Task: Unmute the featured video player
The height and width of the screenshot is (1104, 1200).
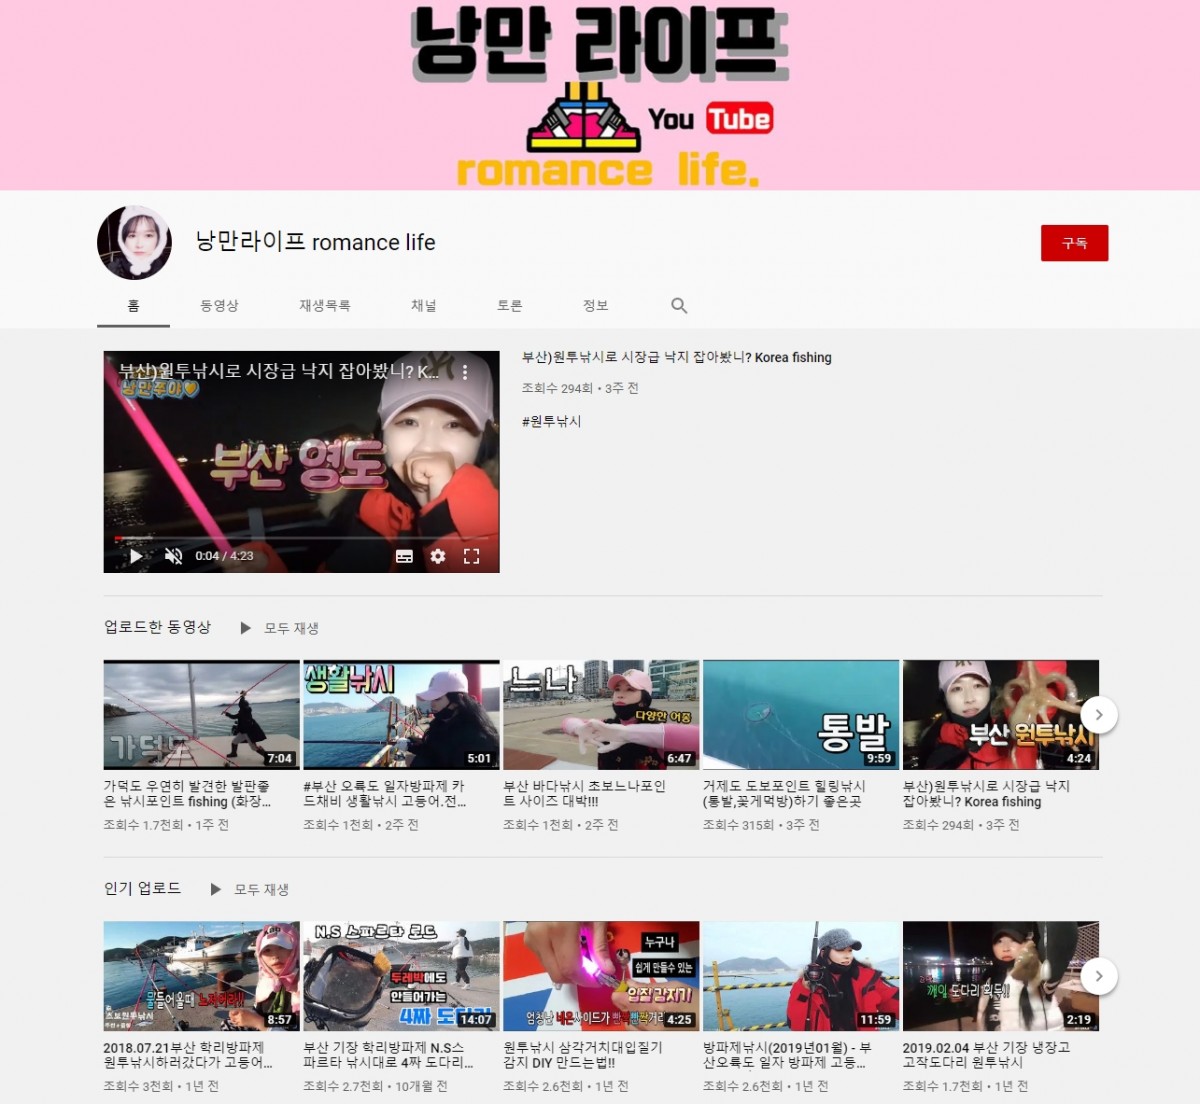Action: pos(173,556)
